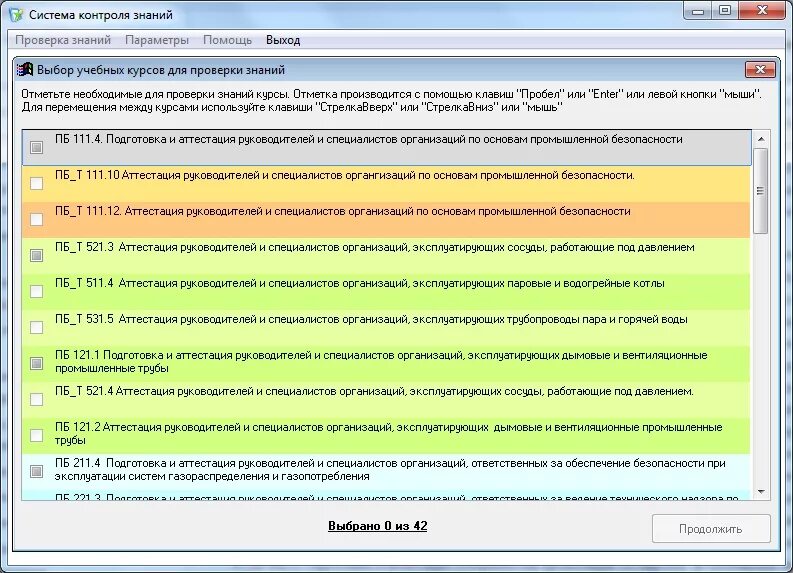This screenshot has height=573, width=793.
Task: Open the Помощь menu
Action: 227,40
